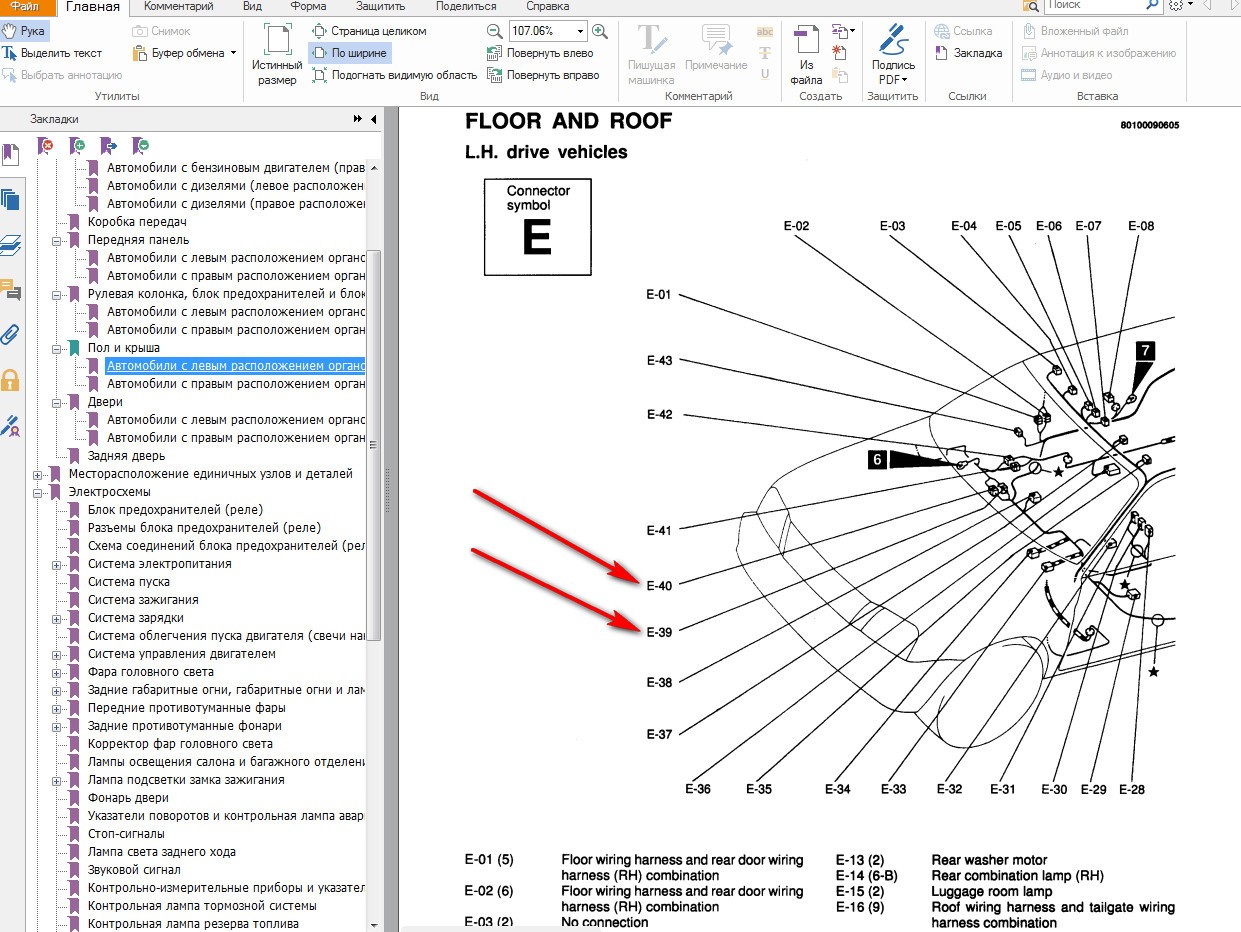Open the security padlock panel in sidebar

(11, 380)
